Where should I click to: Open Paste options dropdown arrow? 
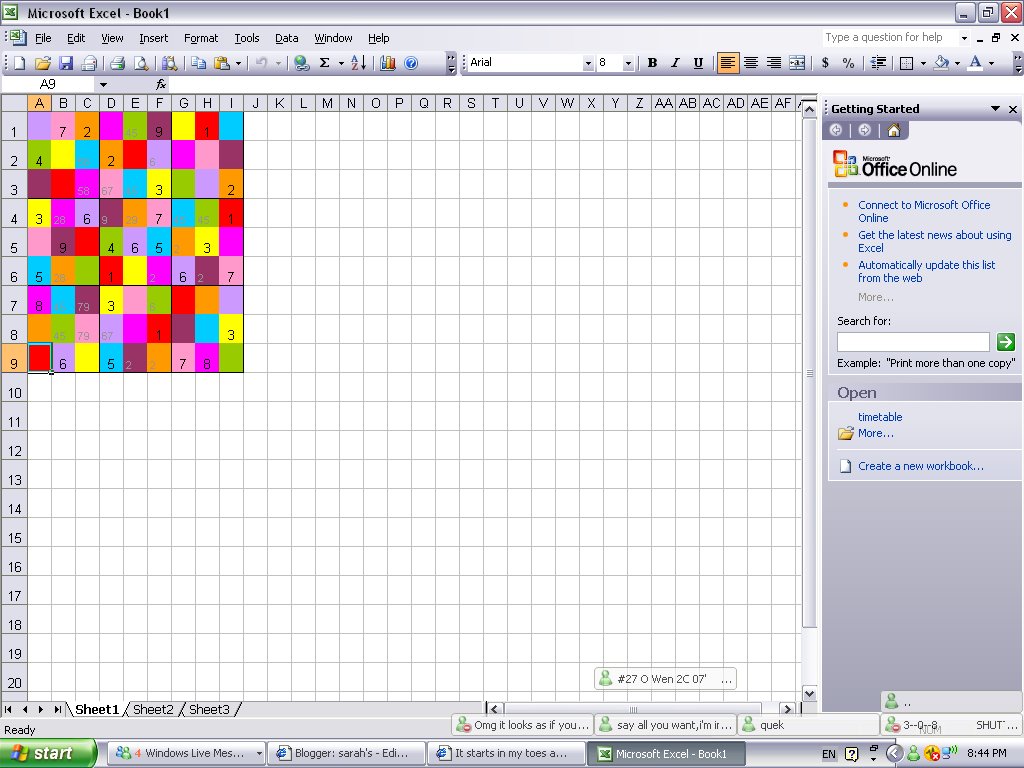238,63
